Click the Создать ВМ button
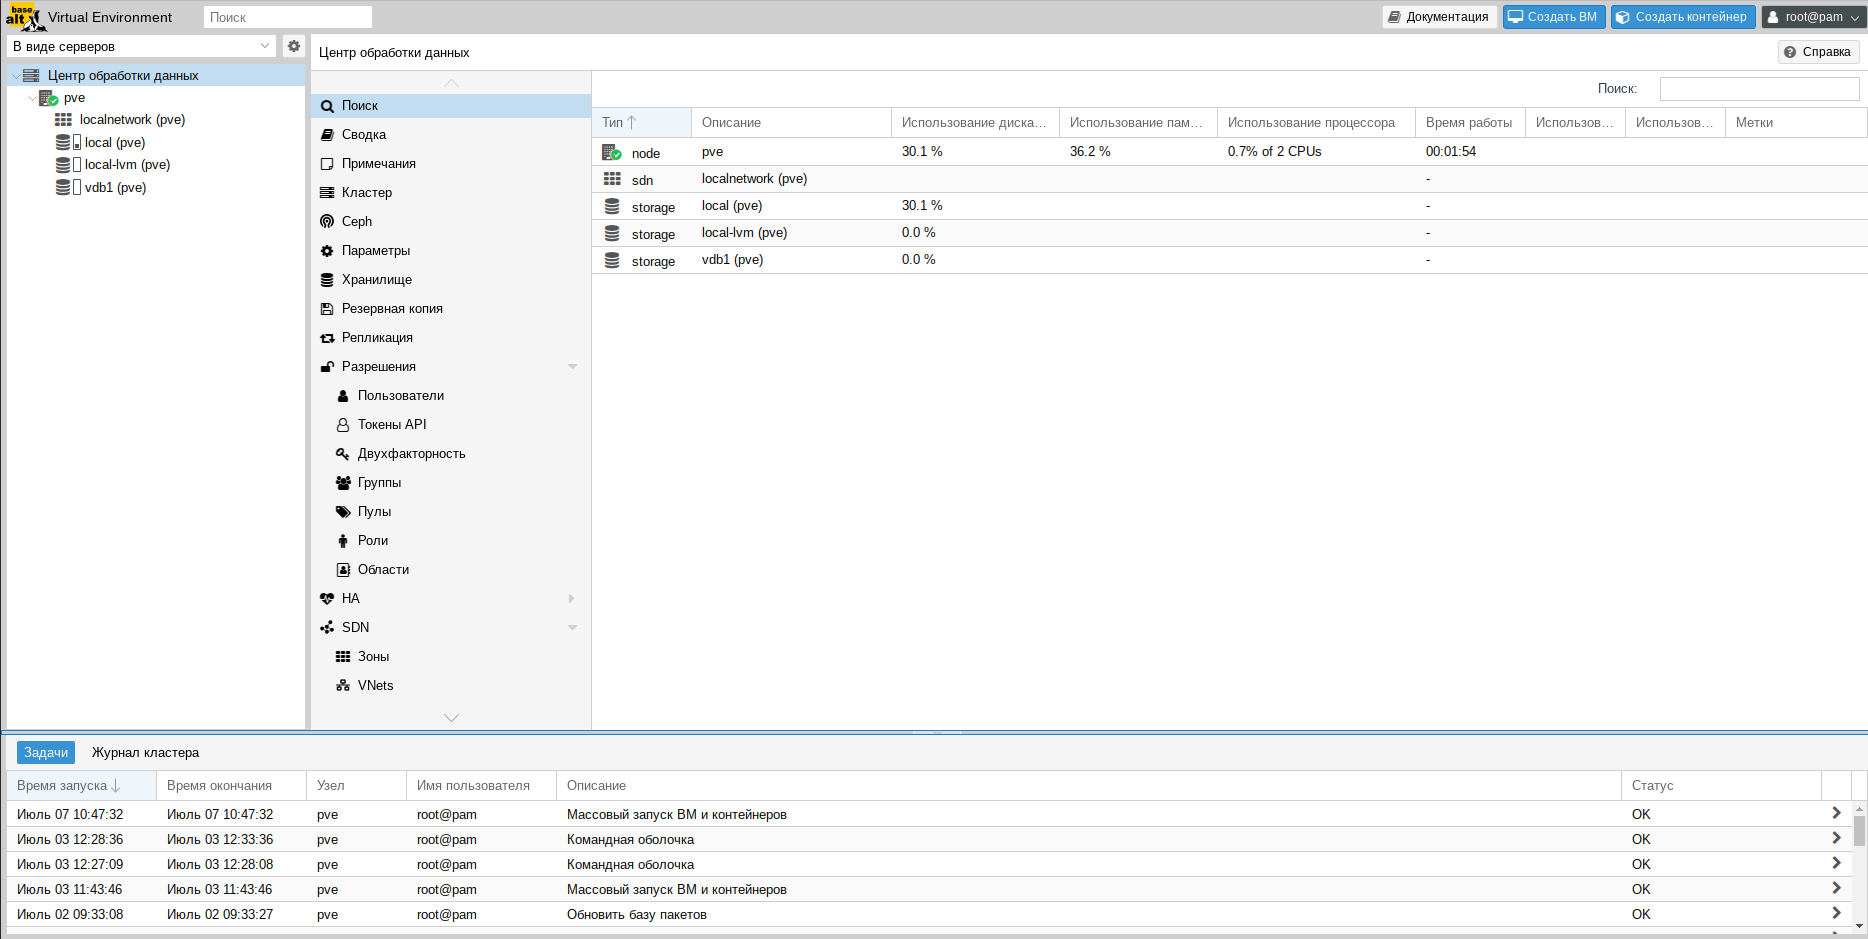 click(x=1553, y=17)
